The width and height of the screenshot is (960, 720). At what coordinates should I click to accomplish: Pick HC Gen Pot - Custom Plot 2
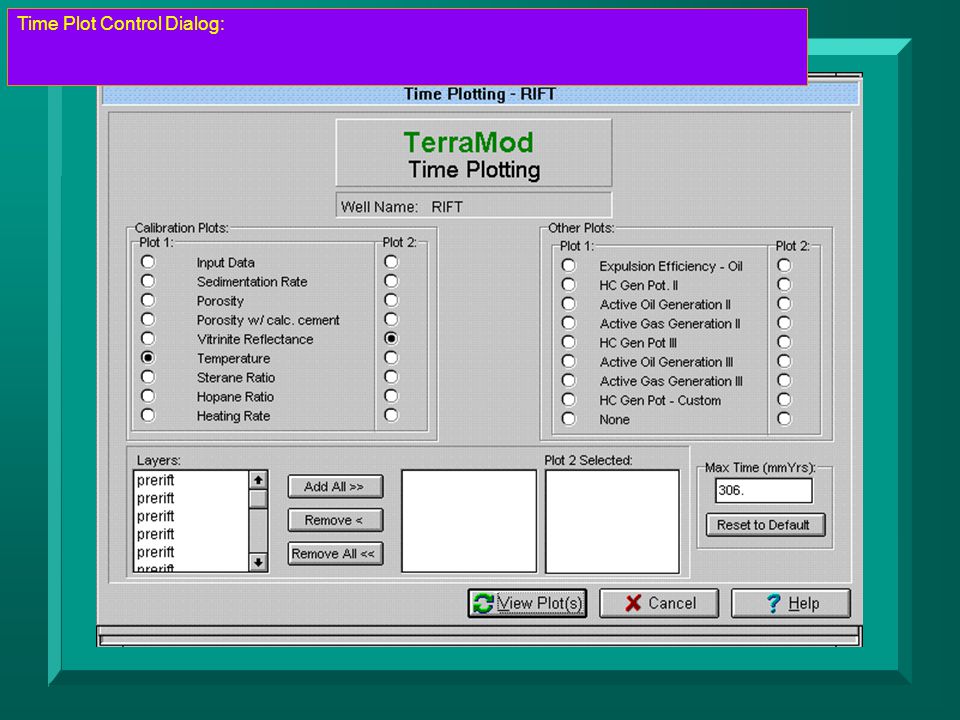(784, 399)
